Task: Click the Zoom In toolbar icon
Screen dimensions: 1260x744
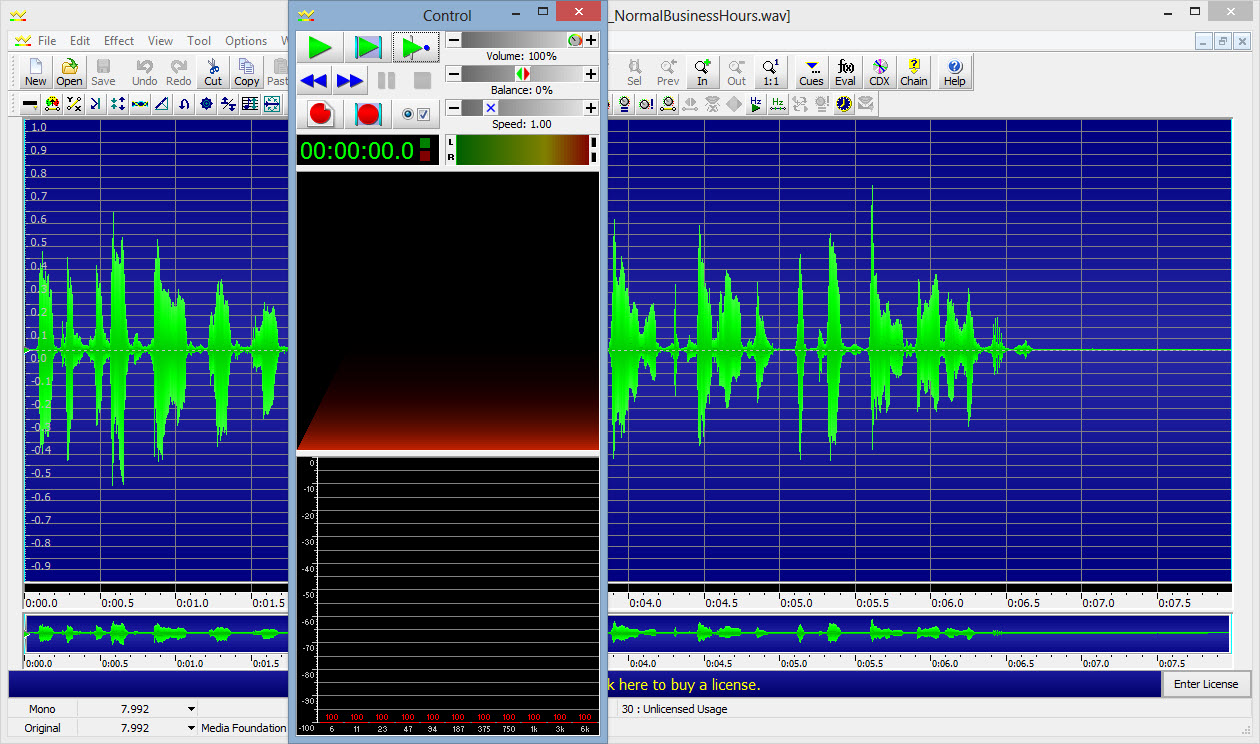Action: pyautogui.click(x=702, y=72)
